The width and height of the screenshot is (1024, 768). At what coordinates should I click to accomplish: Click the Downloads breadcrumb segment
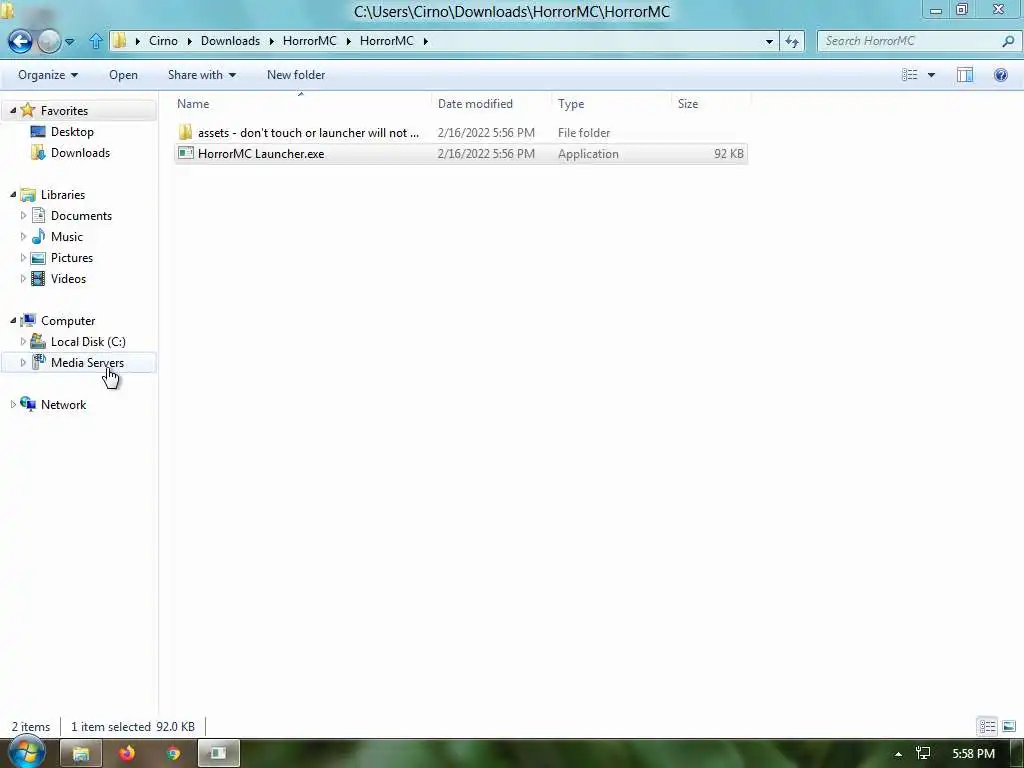click(230, 40)
